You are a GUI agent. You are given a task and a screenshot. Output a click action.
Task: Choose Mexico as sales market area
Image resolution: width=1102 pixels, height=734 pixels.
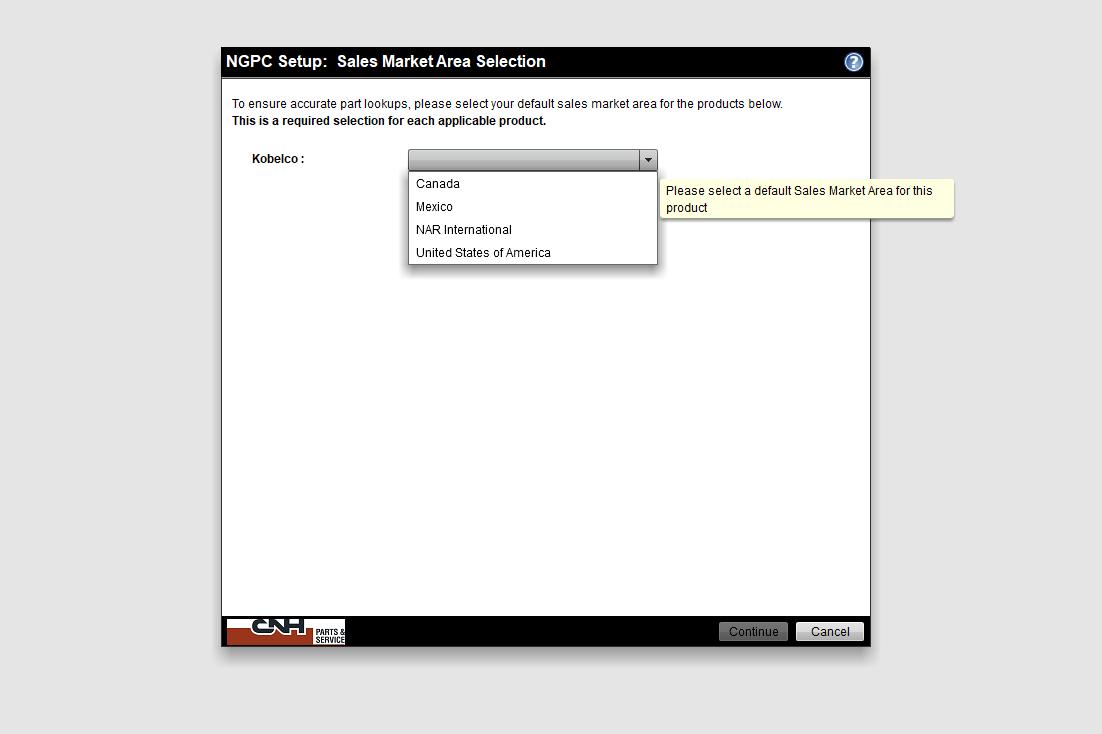533,207
